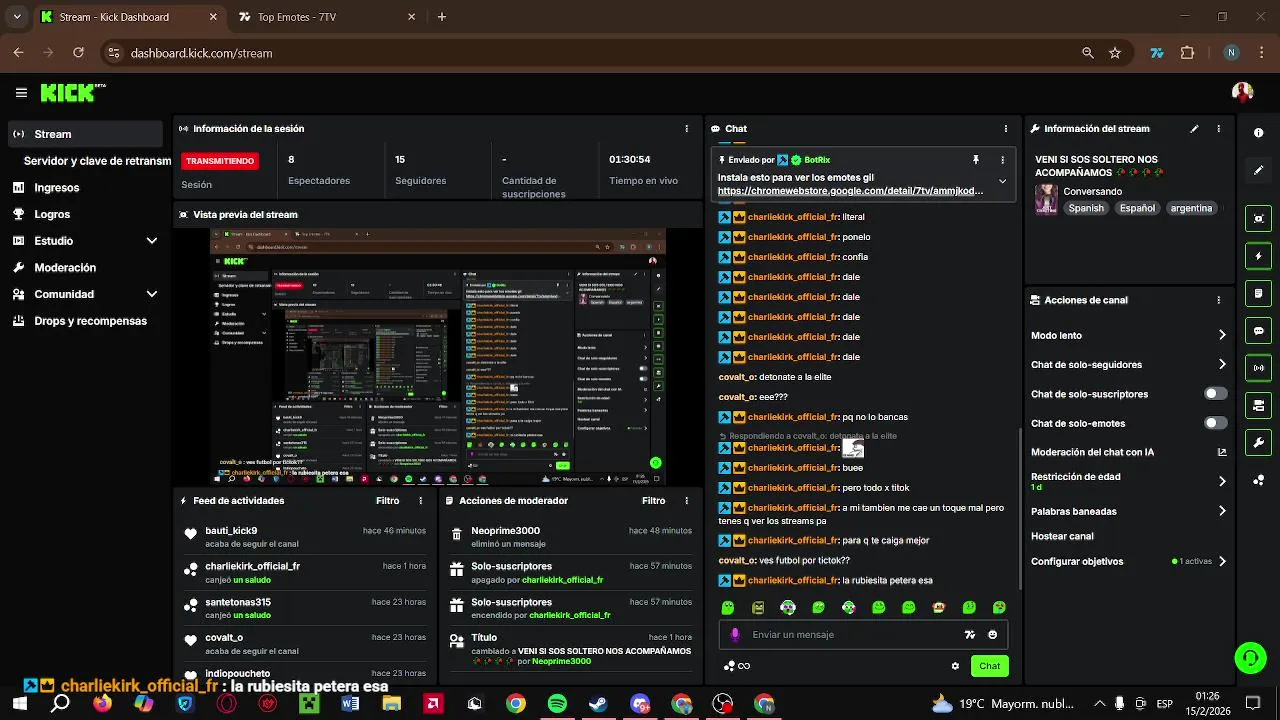Toggle Chat de solo-emotes switch
Screen dimensions: 1280x720
coord(1215,423)
